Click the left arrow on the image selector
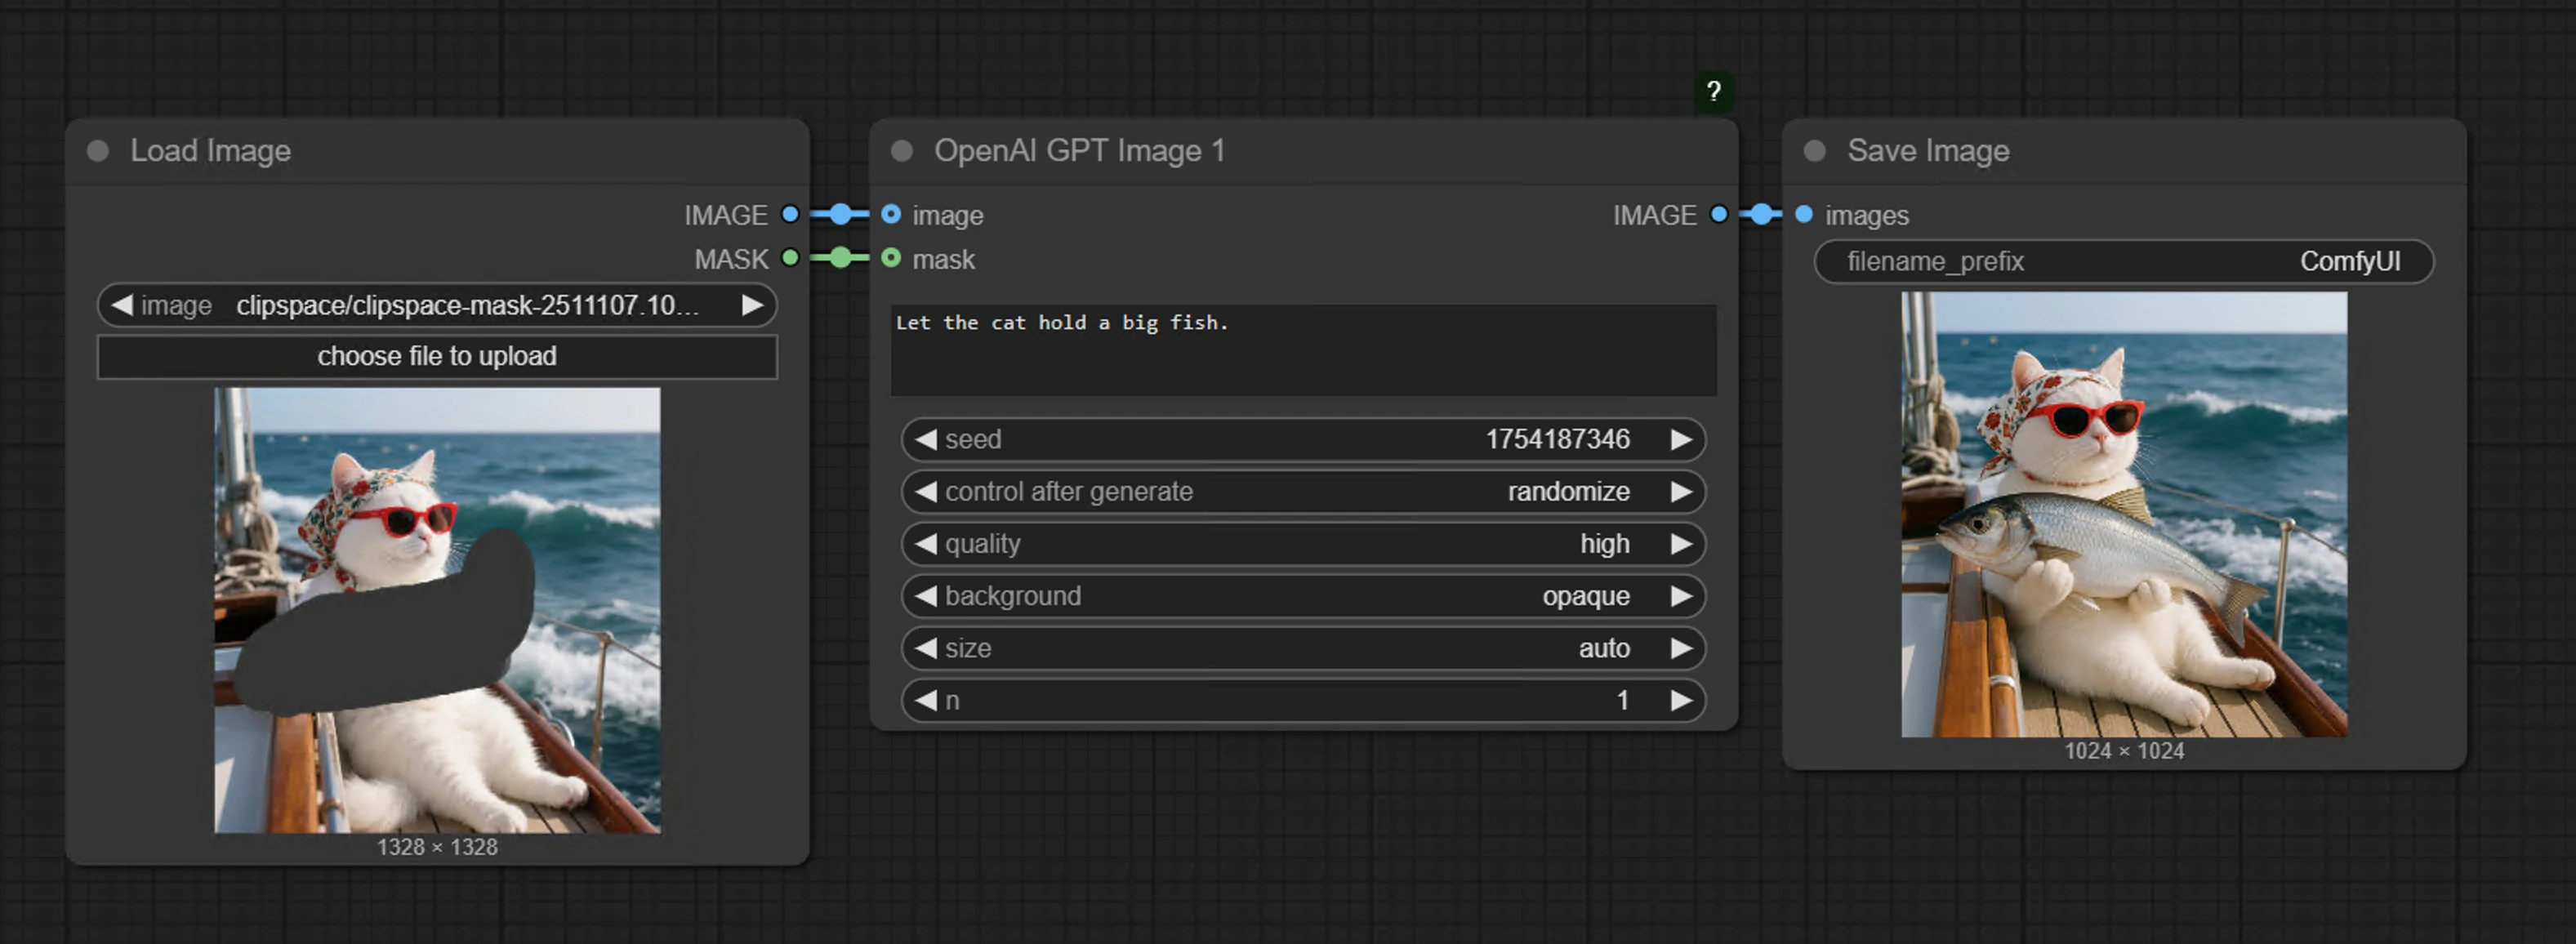2576x944 pixels. [x=123, y=306]
